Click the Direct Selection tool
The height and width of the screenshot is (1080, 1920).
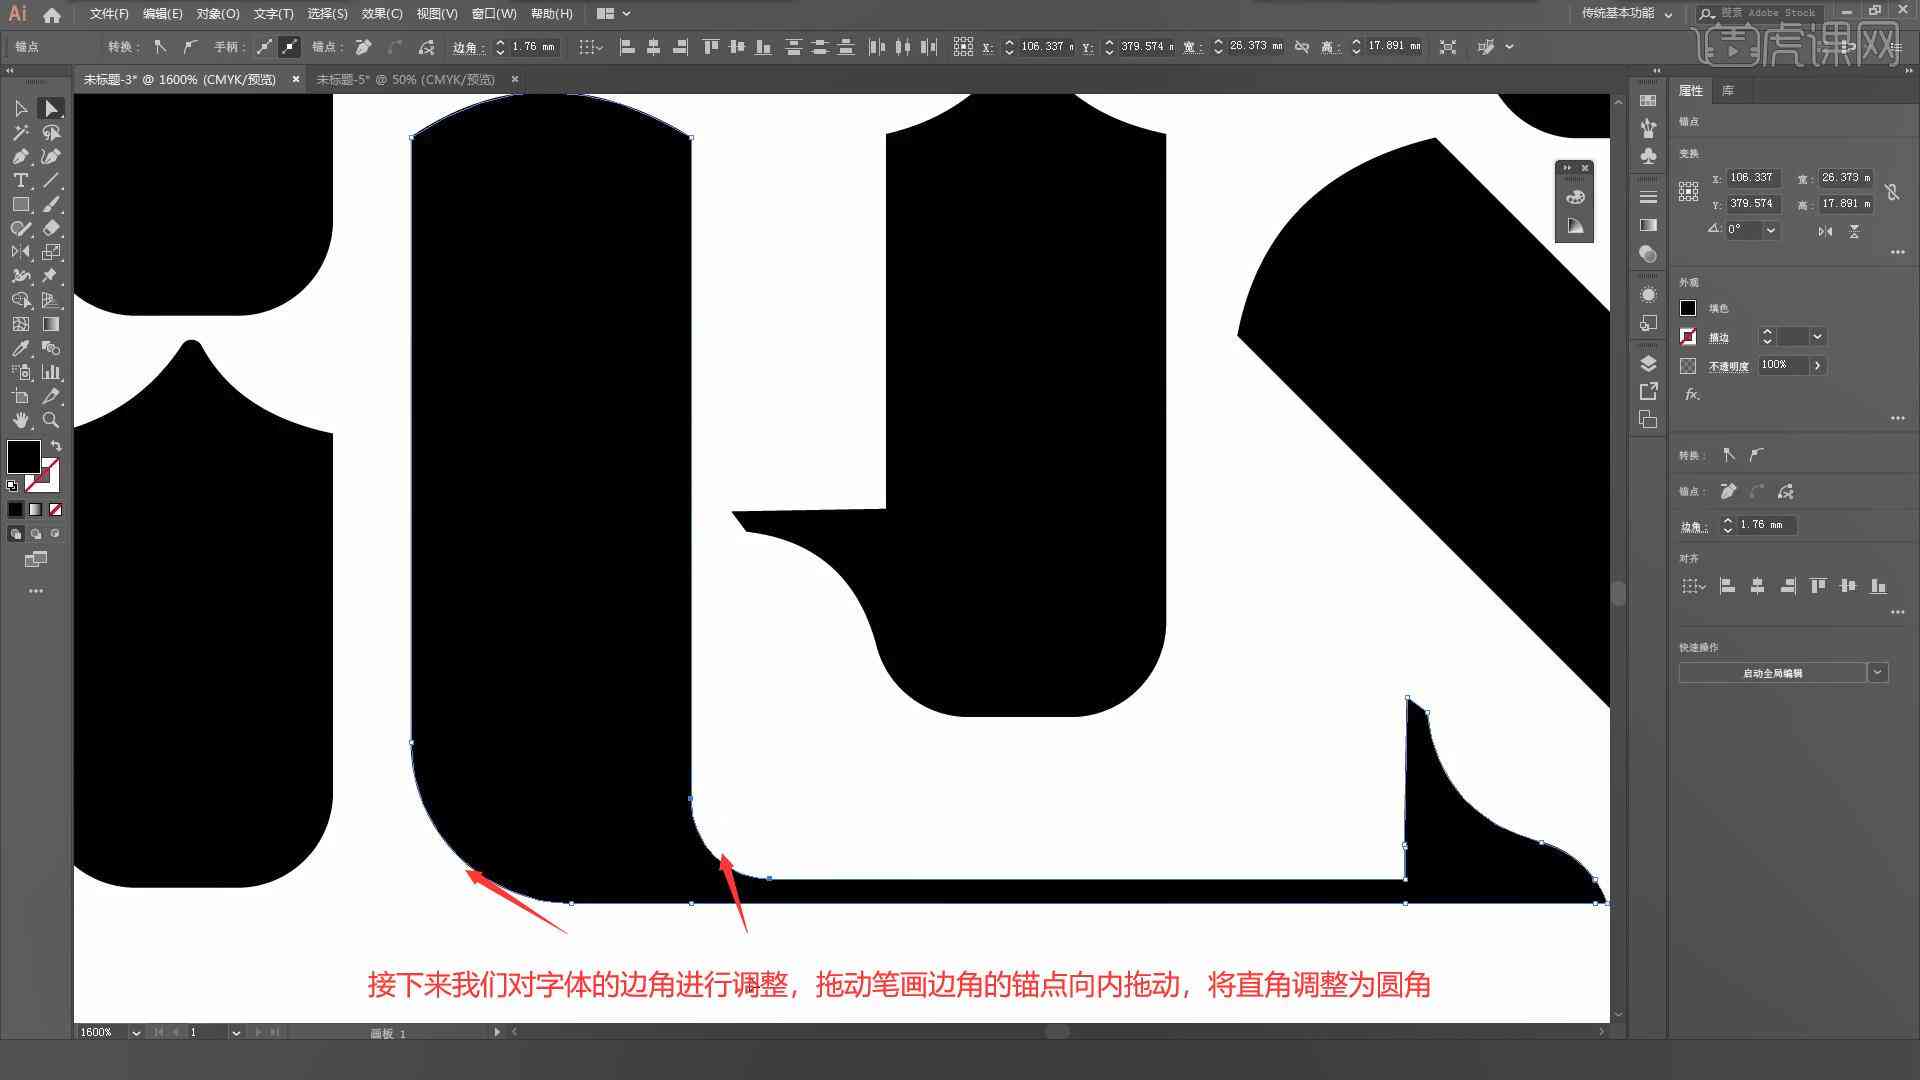pyautogui.click(x=50, y=108)
